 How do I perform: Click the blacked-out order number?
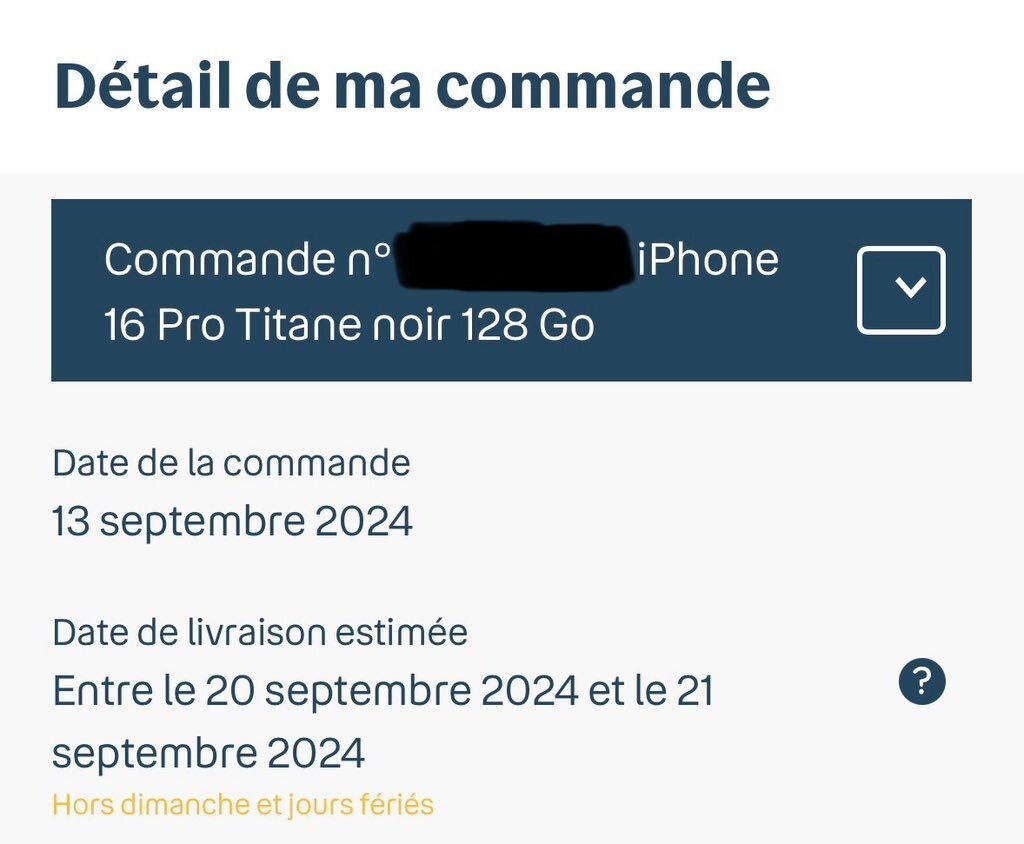click(515, 258)
